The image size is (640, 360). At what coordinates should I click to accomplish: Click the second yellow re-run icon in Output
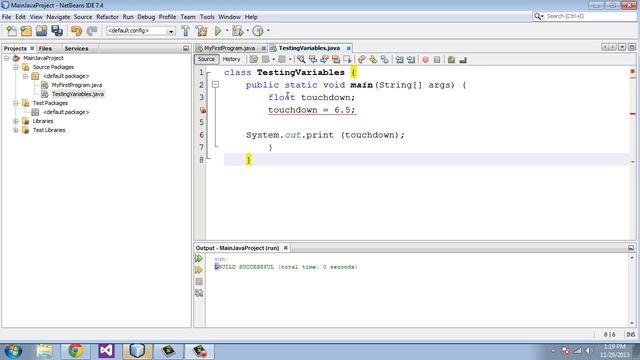(x=199, y=270)
